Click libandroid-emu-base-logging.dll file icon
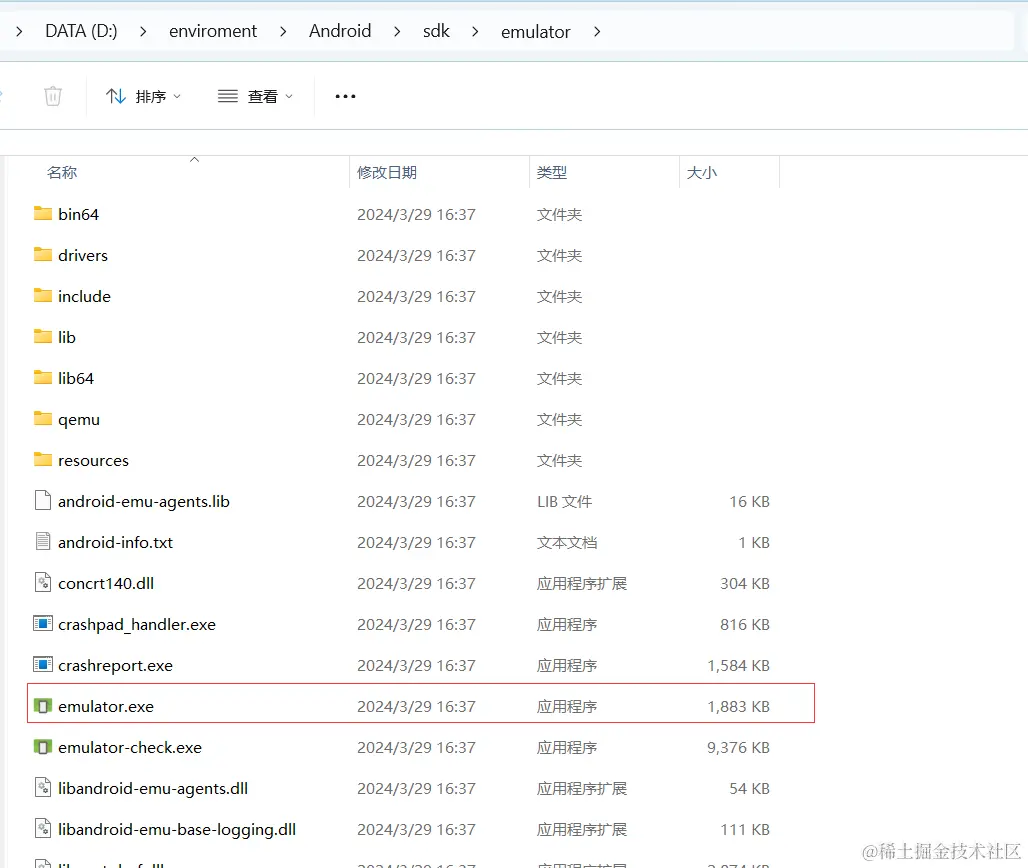The height and width of the screenshot is (868, 1028). click(43, 829)
